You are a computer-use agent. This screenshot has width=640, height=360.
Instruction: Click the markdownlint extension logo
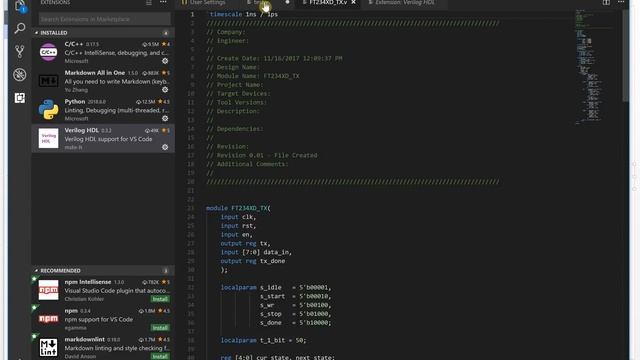(49, 347)
